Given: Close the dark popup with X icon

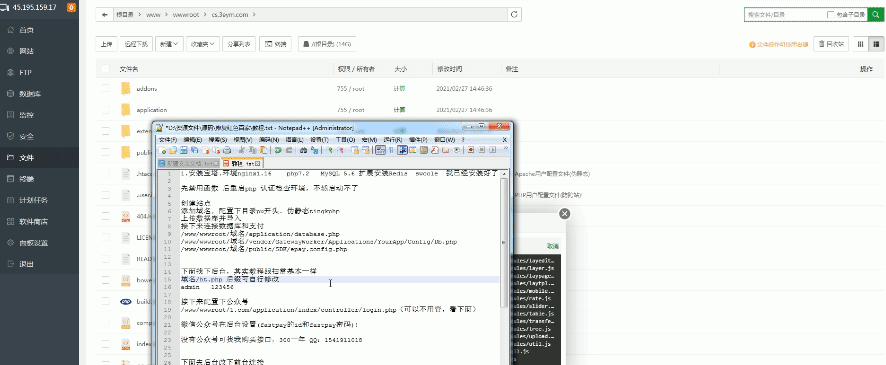Looking at the screenshot, I should (564, 214).
